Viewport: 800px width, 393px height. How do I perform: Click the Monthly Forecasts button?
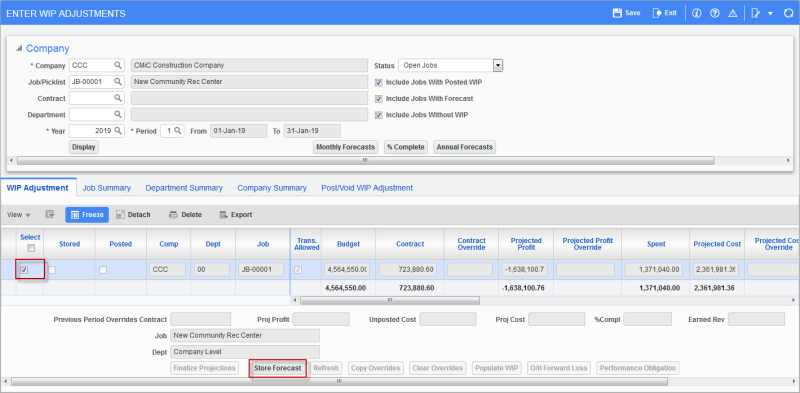(345, 147)
